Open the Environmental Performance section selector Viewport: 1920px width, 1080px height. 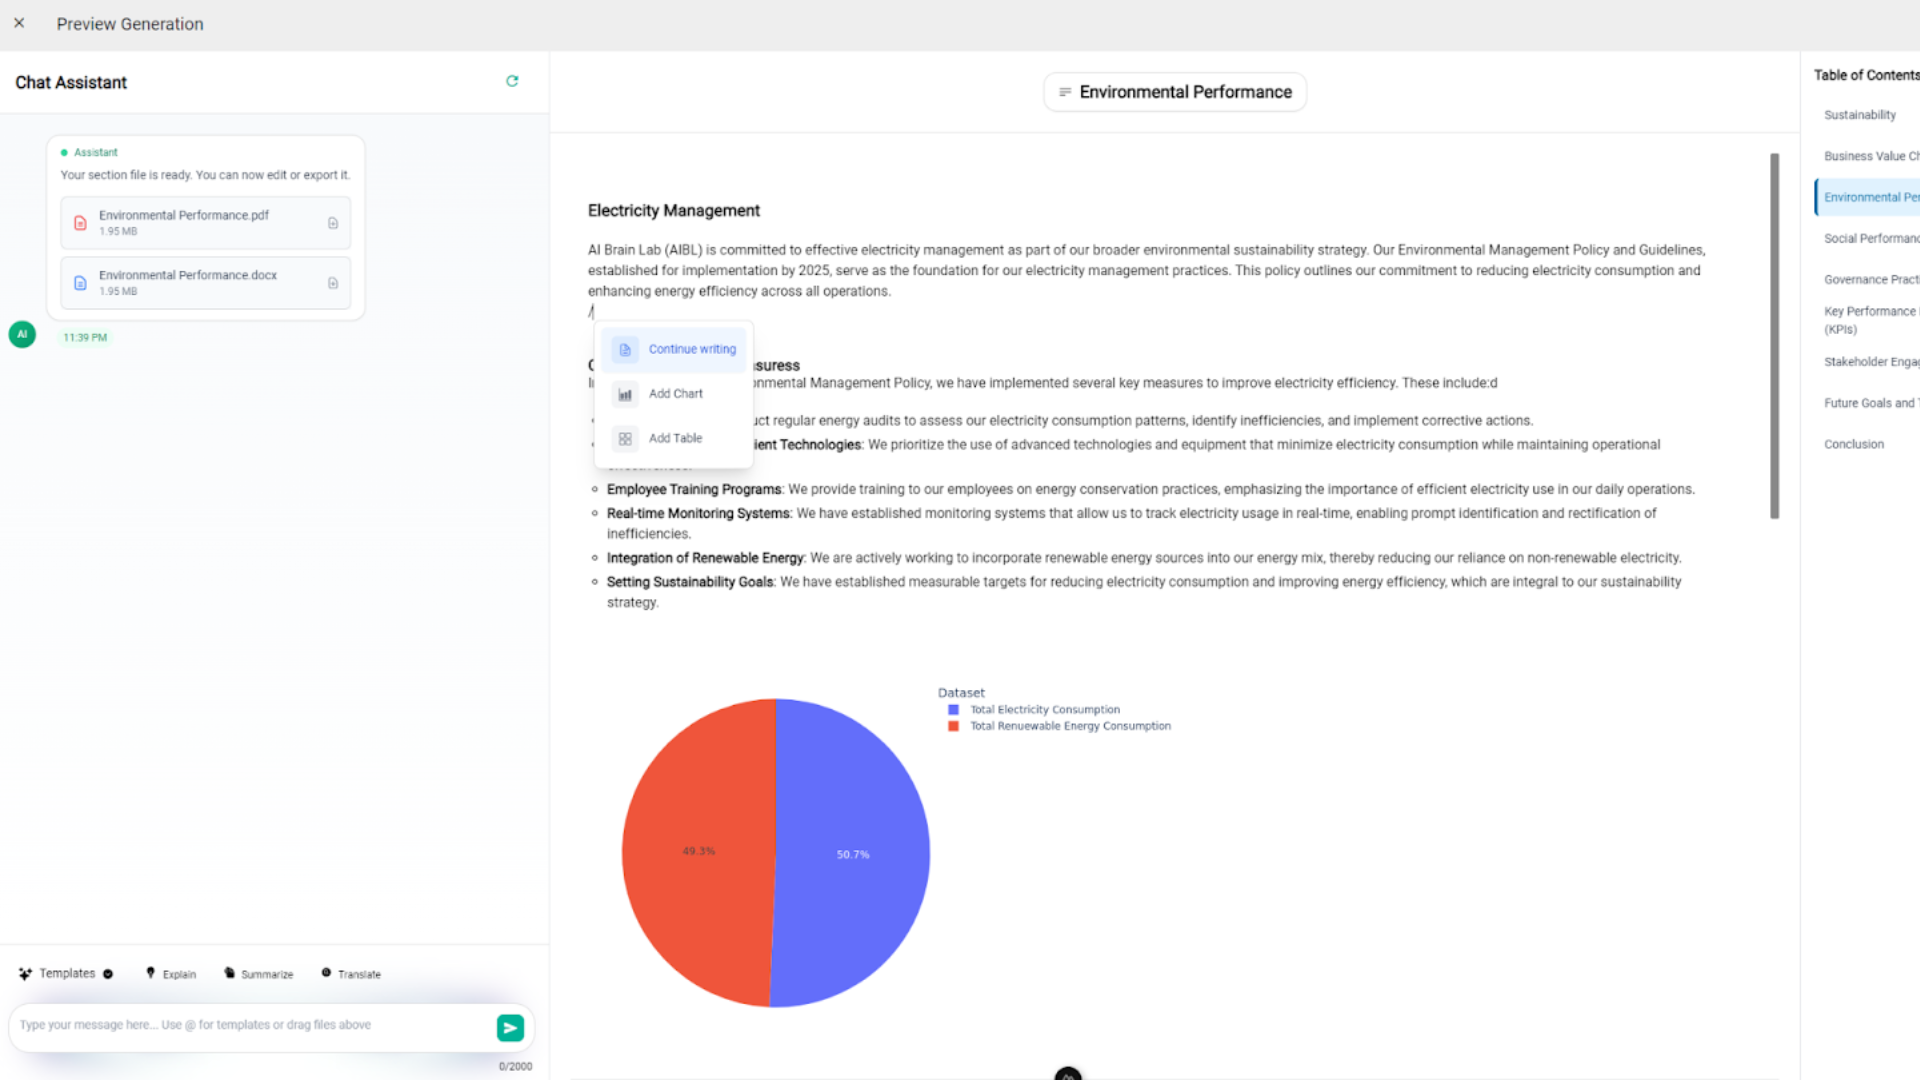pyautogui.click(x=1175, y=92)
